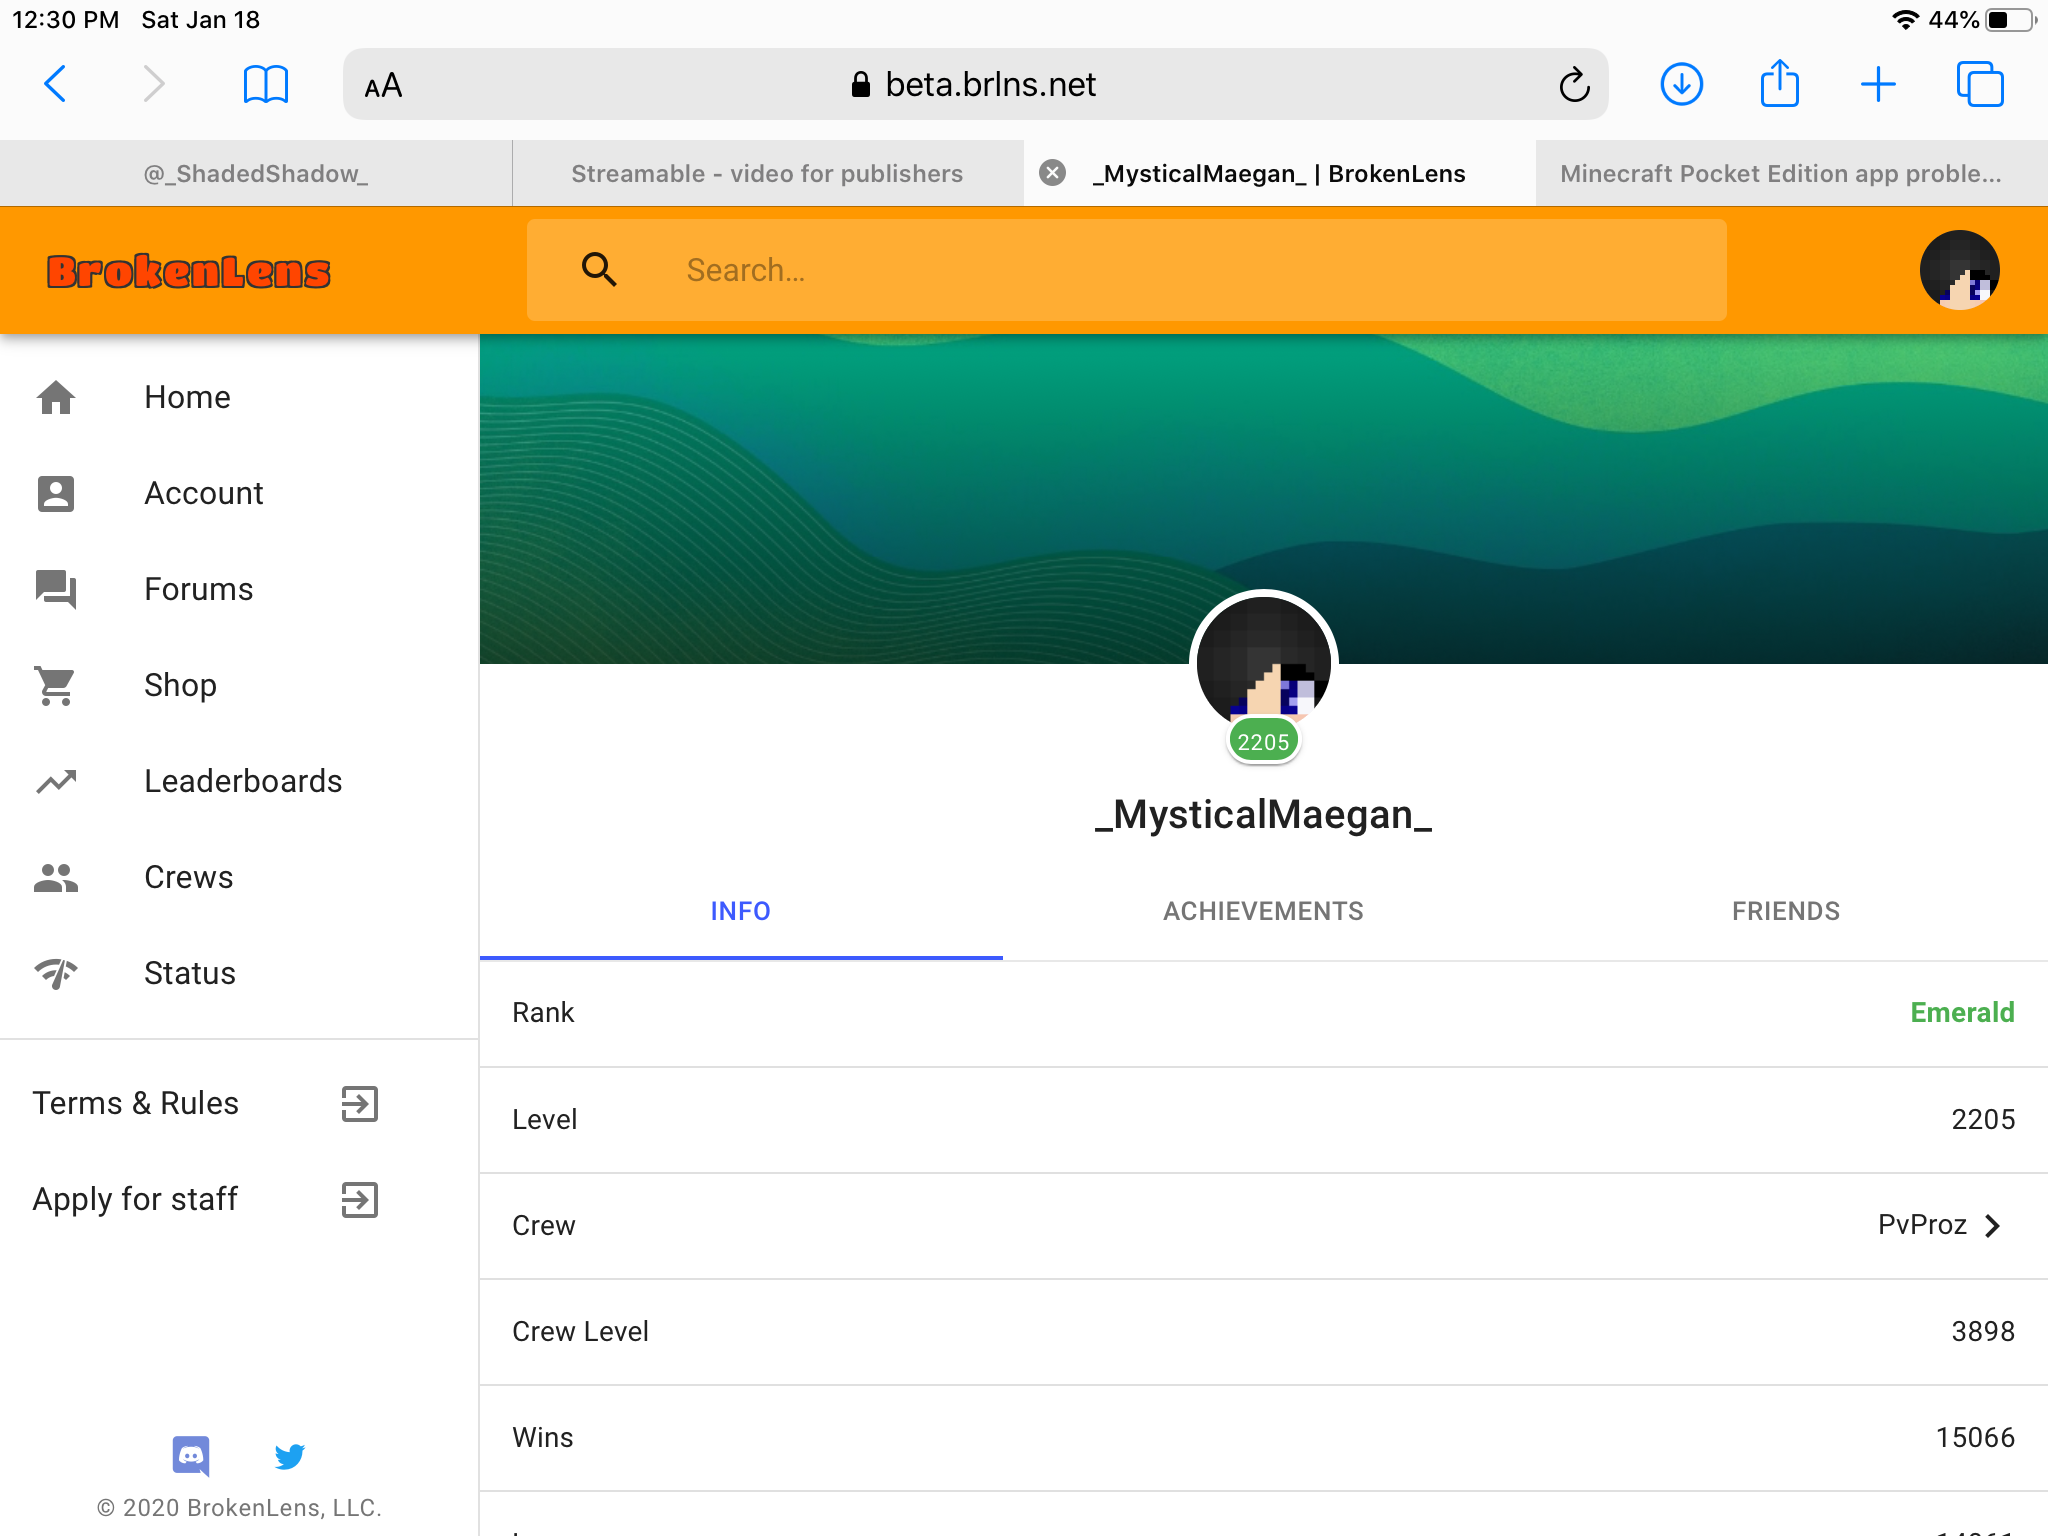
Task: Click the Shop cart icon
Action: 56,685
